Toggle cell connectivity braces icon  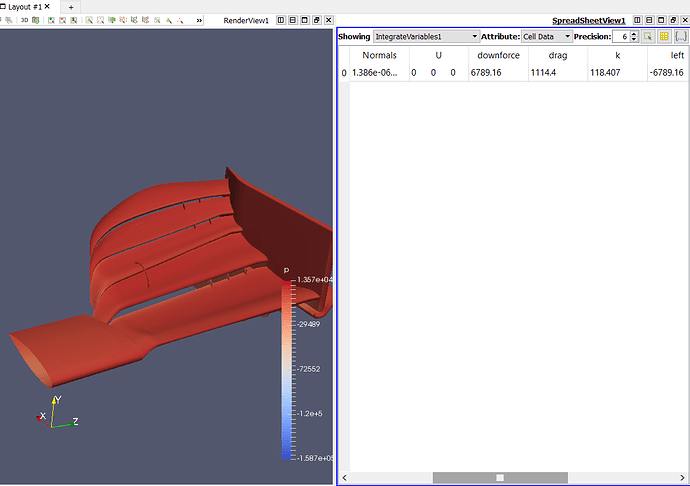click(x=679, y=36)
